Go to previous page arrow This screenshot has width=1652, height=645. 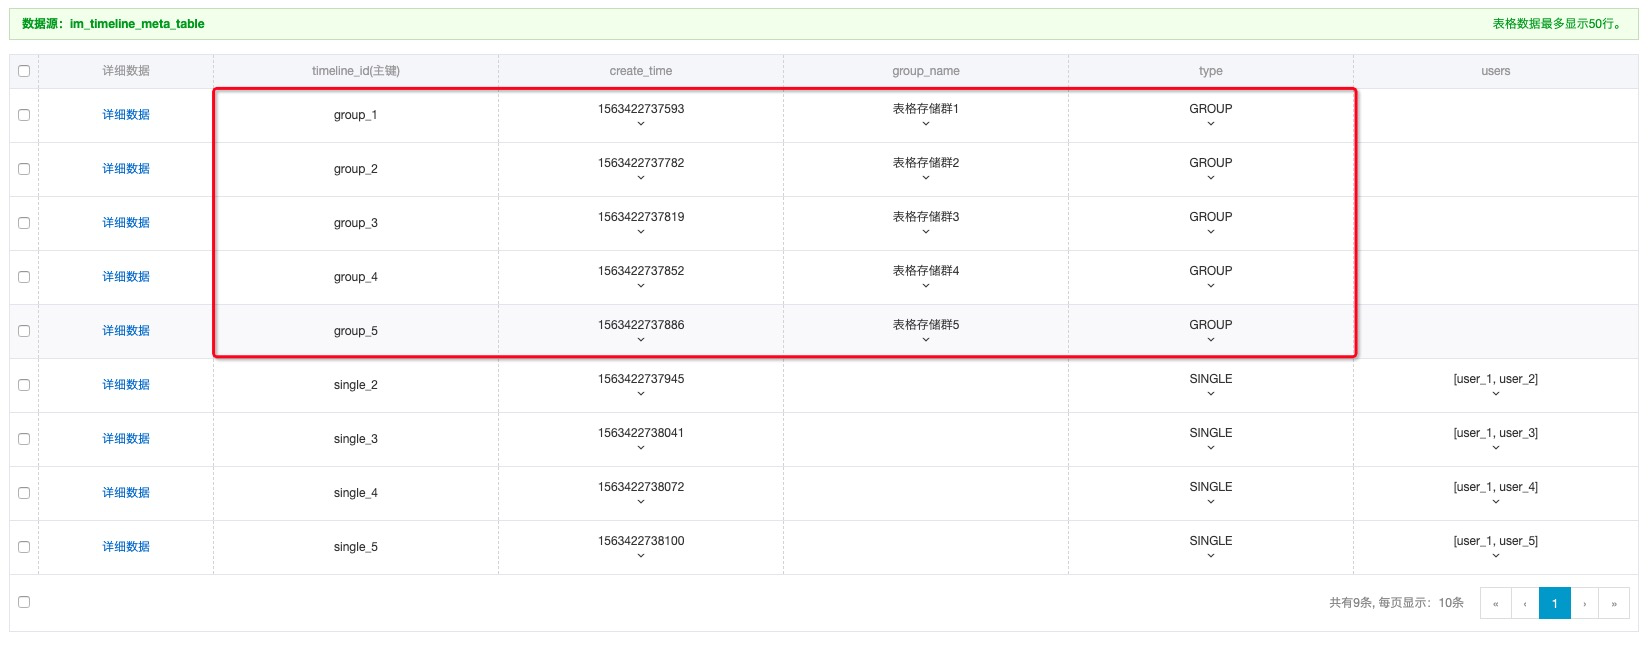[1525, 603]
